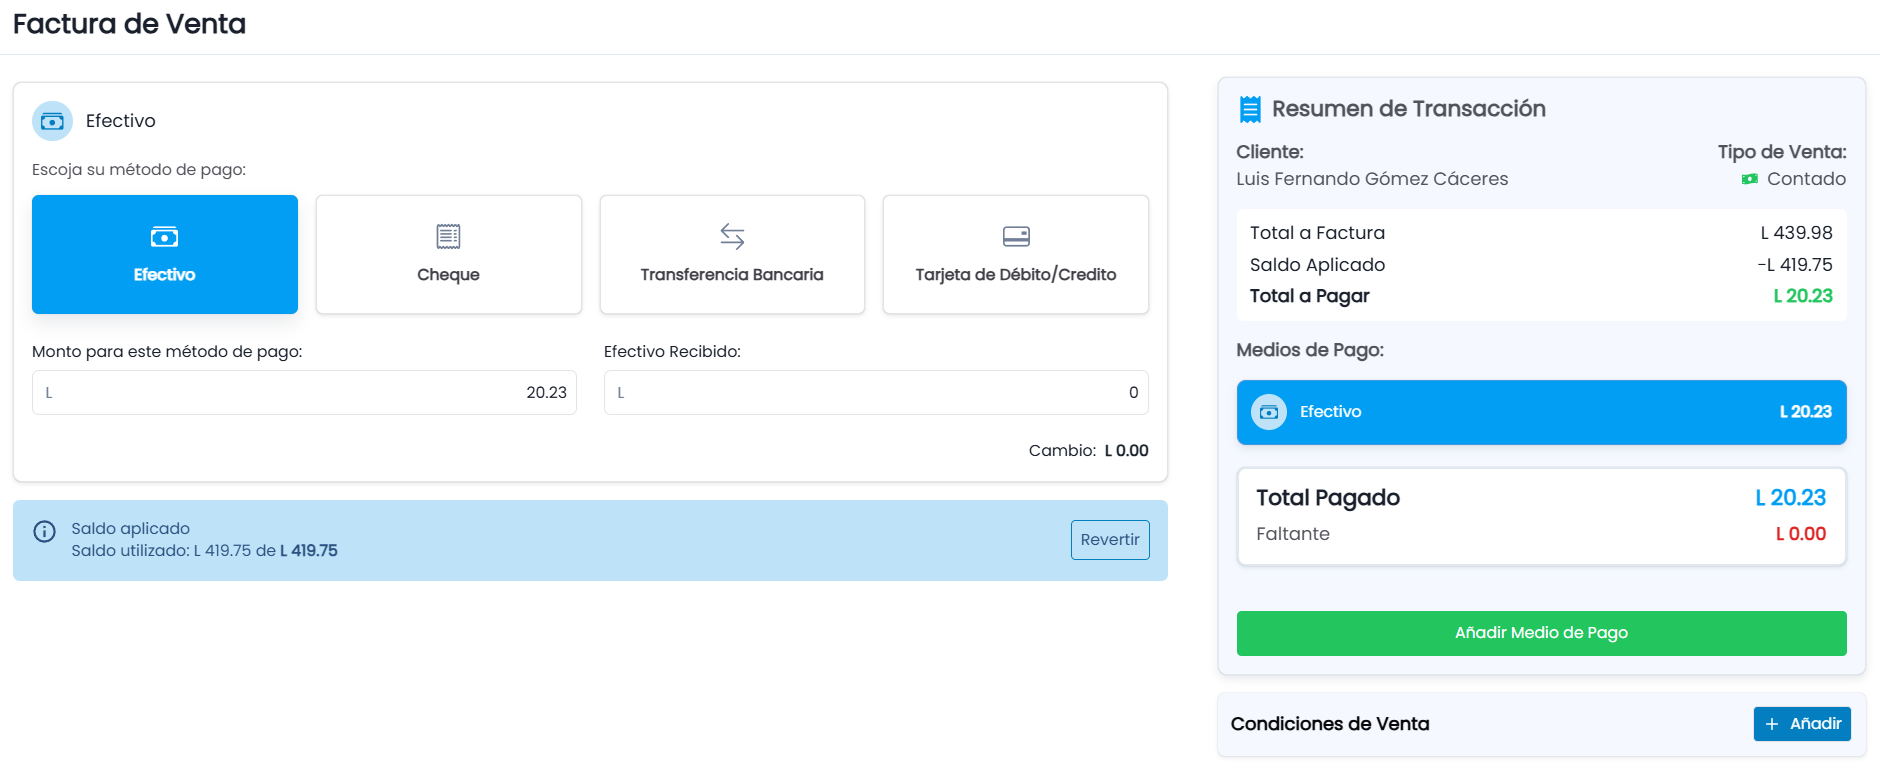
Task: Click the cash icon beside the Efectivo heading
Action: click(x=52, y=121)
